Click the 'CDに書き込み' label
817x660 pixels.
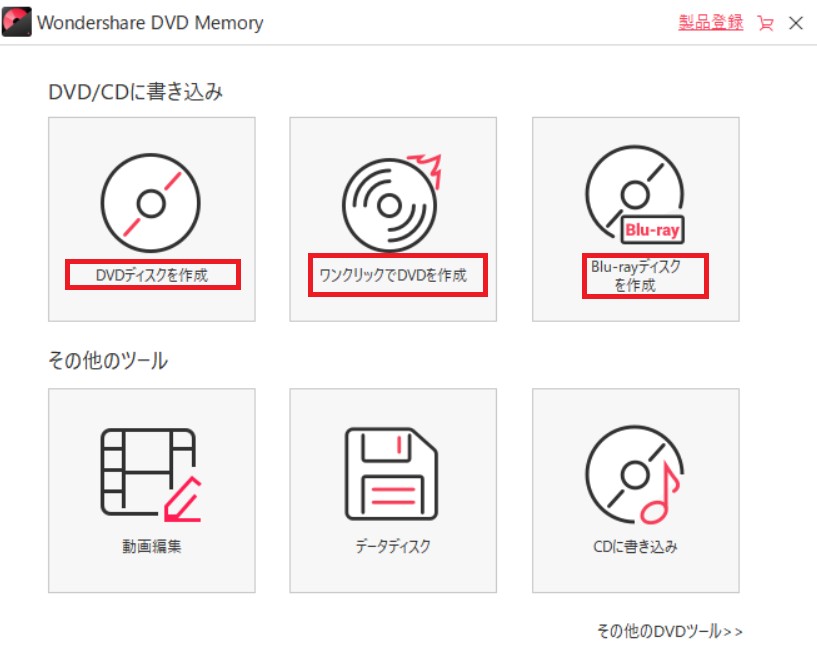635,546
